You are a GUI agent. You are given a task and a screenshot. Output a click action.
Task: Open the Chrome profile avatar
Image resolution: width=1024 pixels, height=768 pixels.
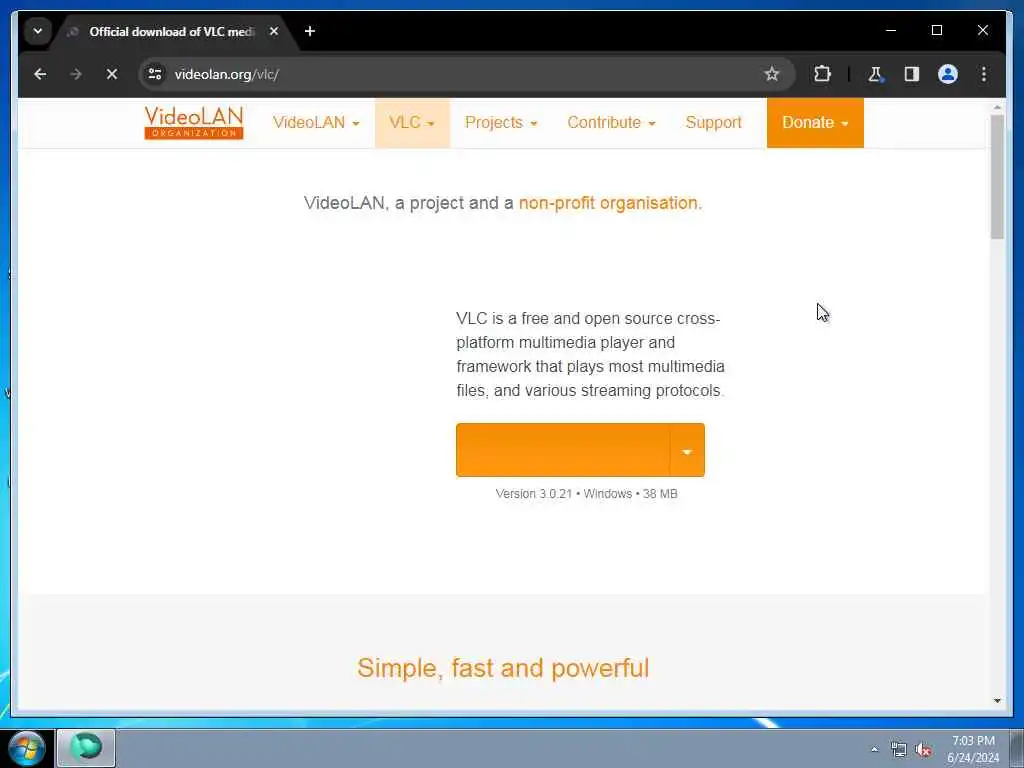click(948, 74)
